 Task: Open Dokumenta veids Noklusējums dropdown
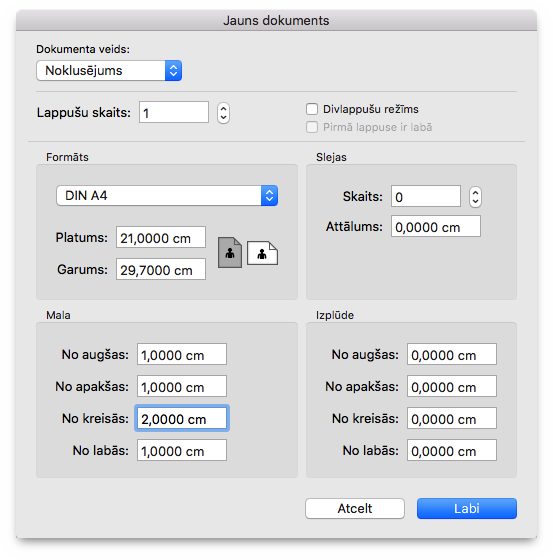point(109,70)
